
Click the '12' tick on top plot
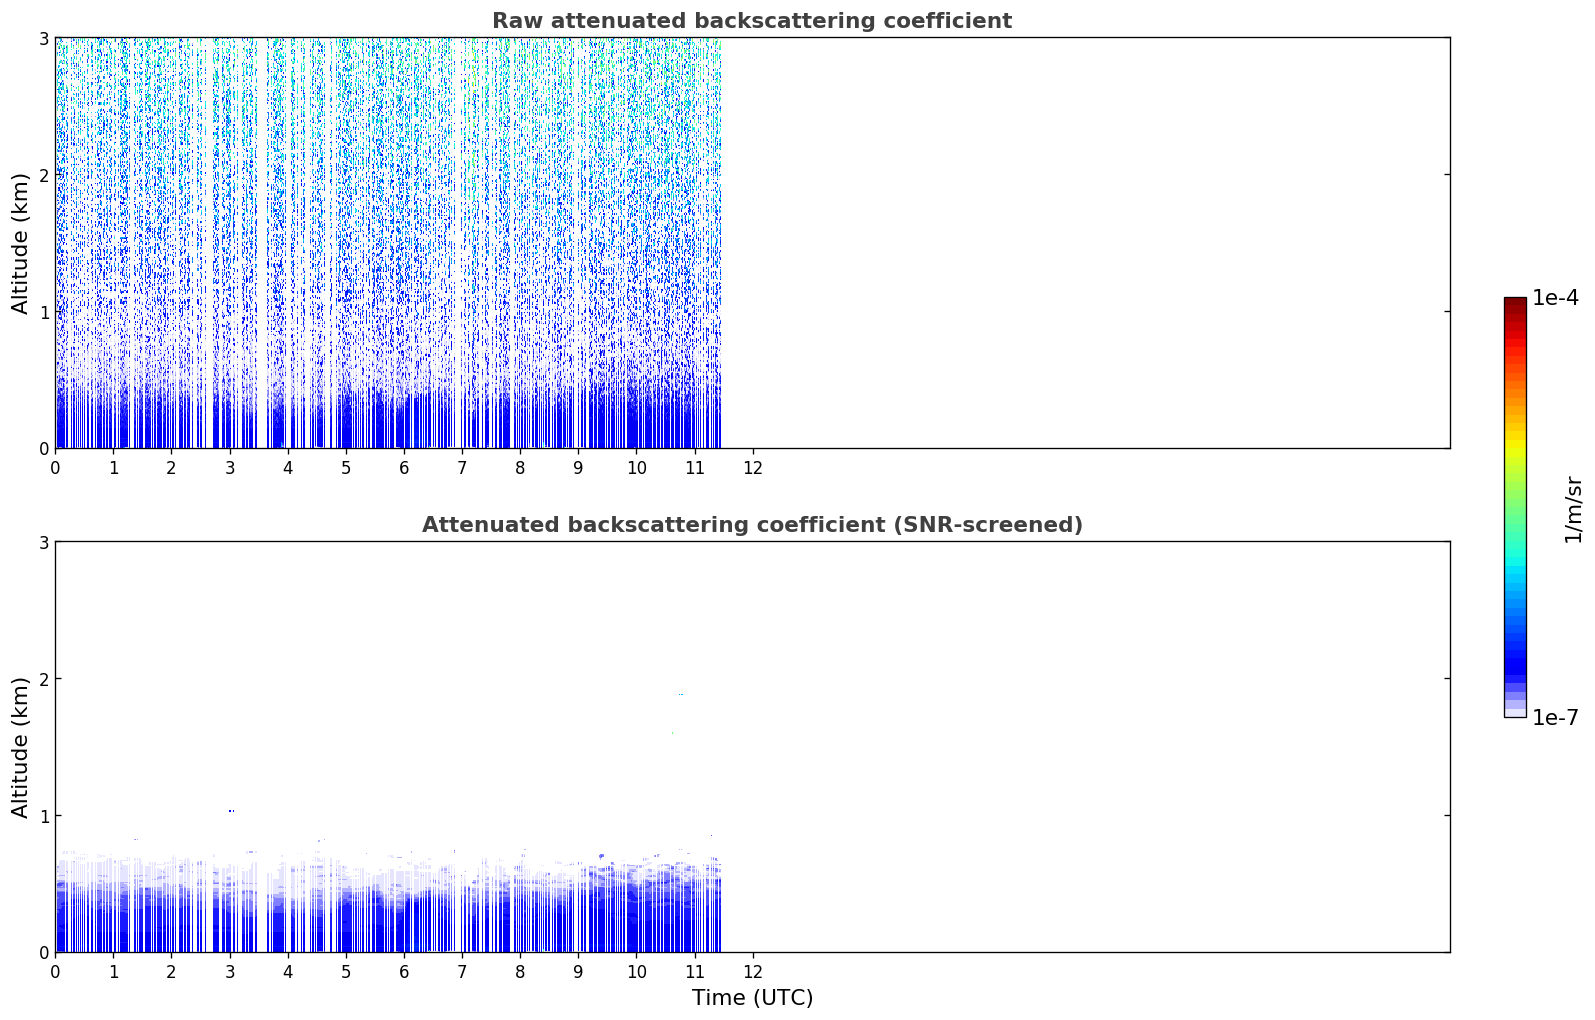click(x=753, y=467)
